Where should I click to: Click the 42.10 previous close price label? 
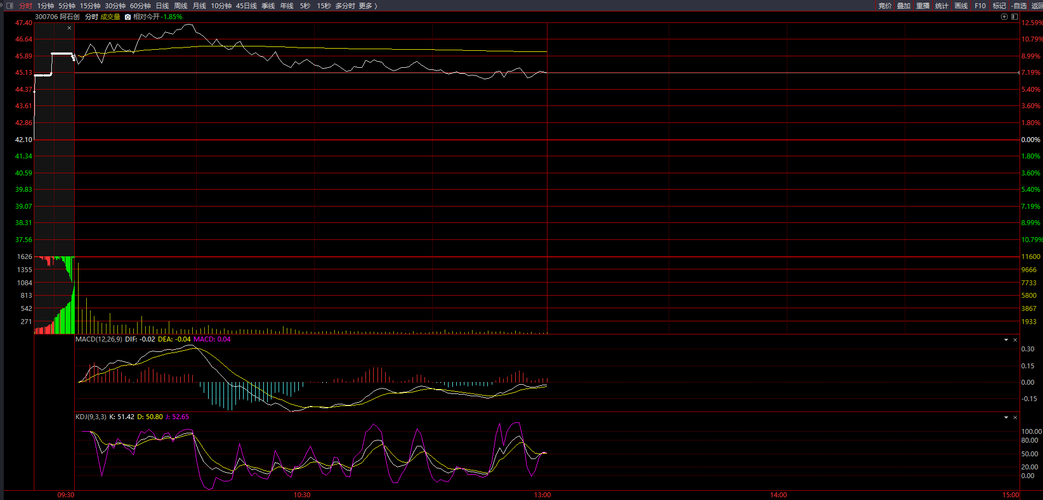click(23, 140)
